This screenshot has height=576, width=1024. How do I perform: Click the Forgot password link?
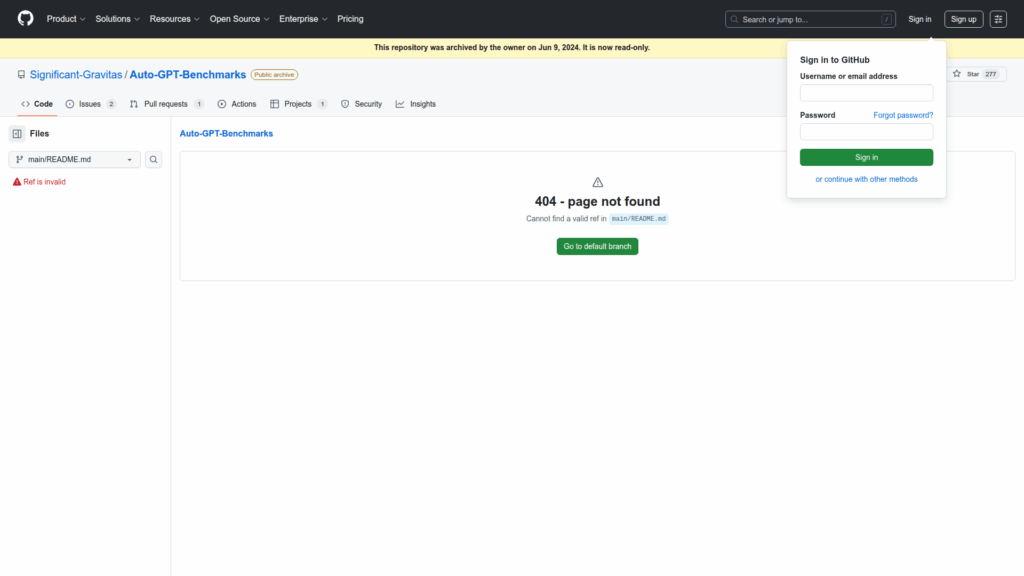click(x=902, y=115)
